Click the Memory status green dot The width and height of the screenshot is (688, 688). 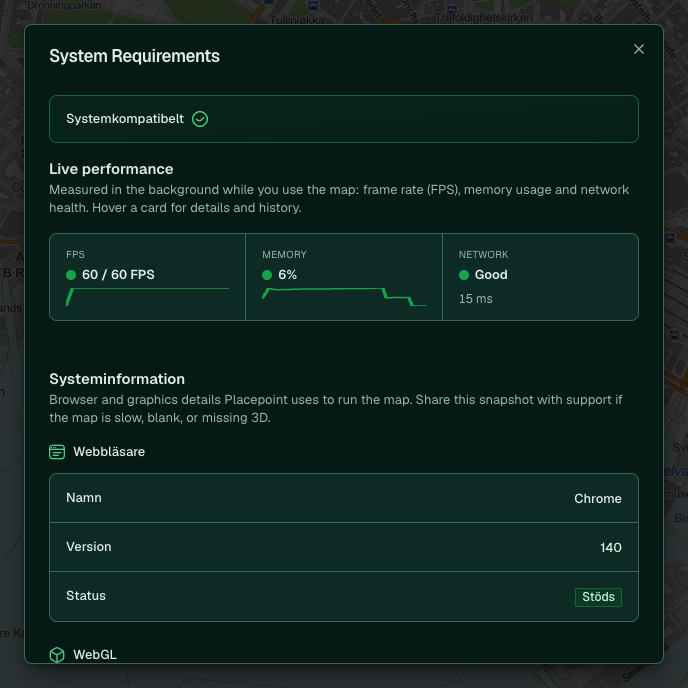coord(267,275)
